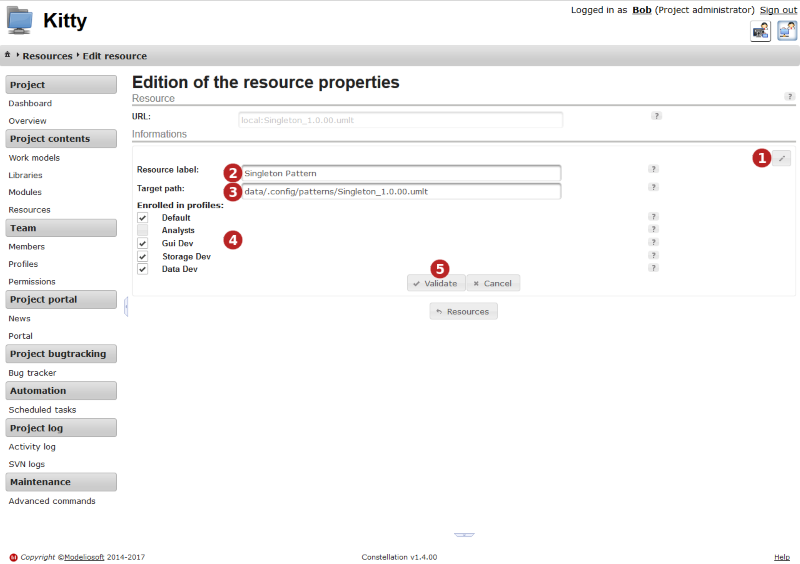Click the Help link in footer
800x564 pixels.
click(782, 557)
